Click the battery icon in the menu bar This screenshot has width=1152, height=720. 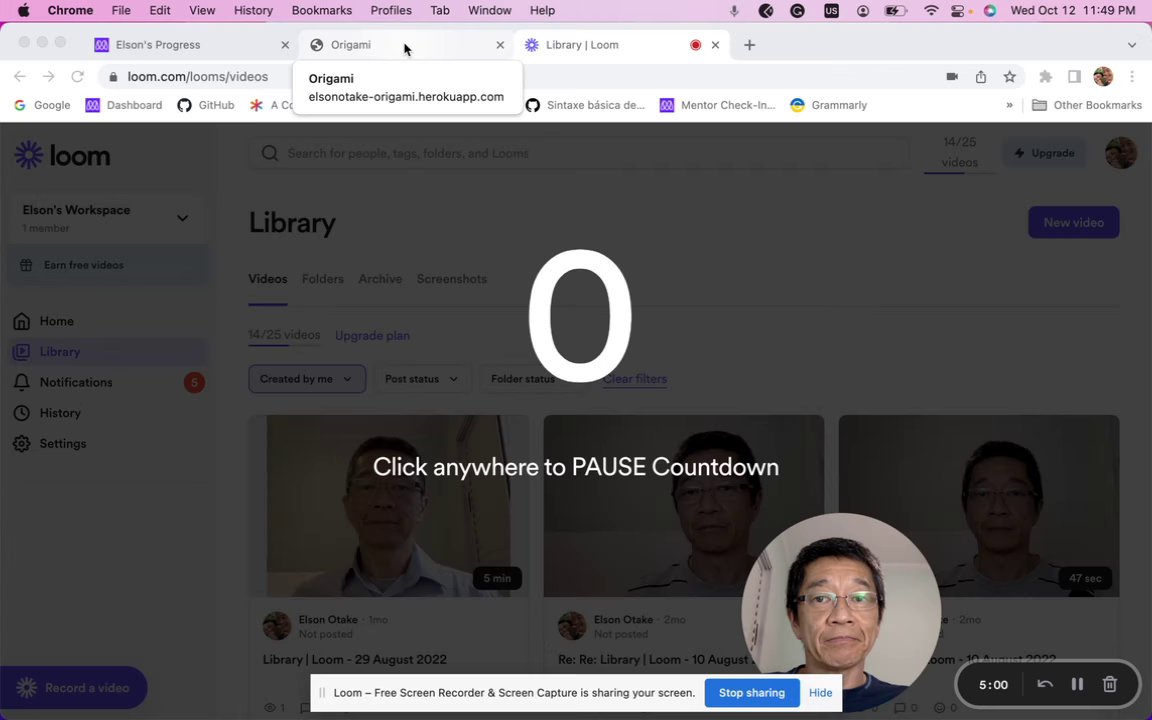pyautogui.click(x=896, y=10)
